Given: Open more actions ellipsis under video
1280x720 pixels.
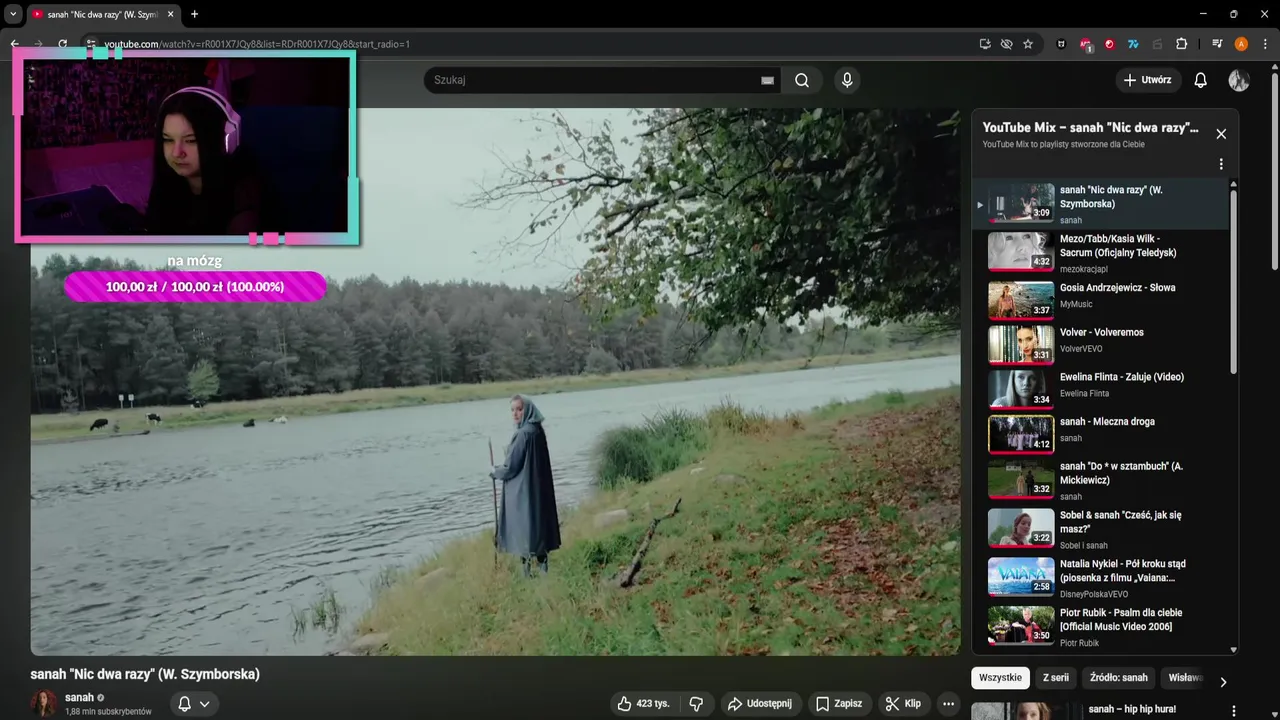Looking at the screenshot, I should (949, 703).
